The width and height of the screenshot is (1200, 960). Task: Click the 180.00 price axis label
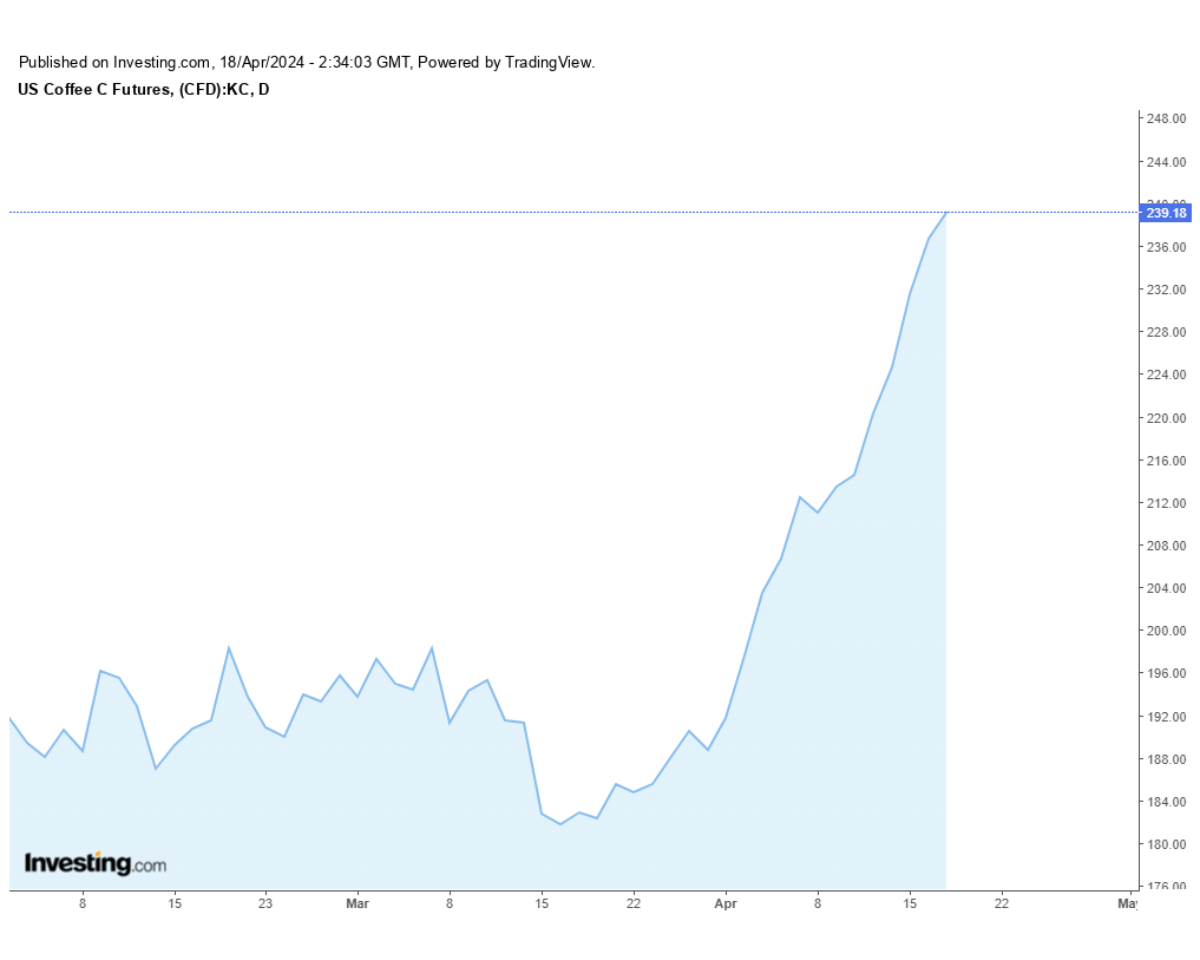click(1166, 844)
